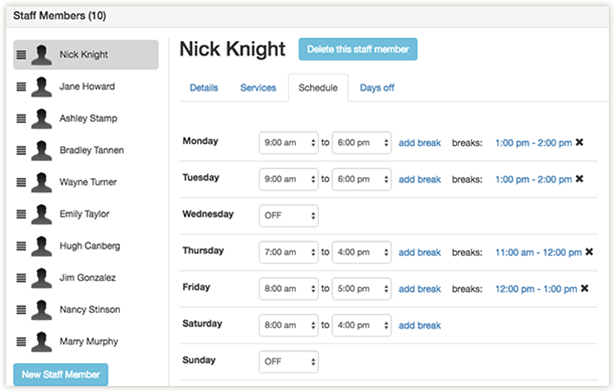615x392 pixels.
Task: Edit Friday break 12:00 pm - 1:00 pm
Action: click(536, 289)
